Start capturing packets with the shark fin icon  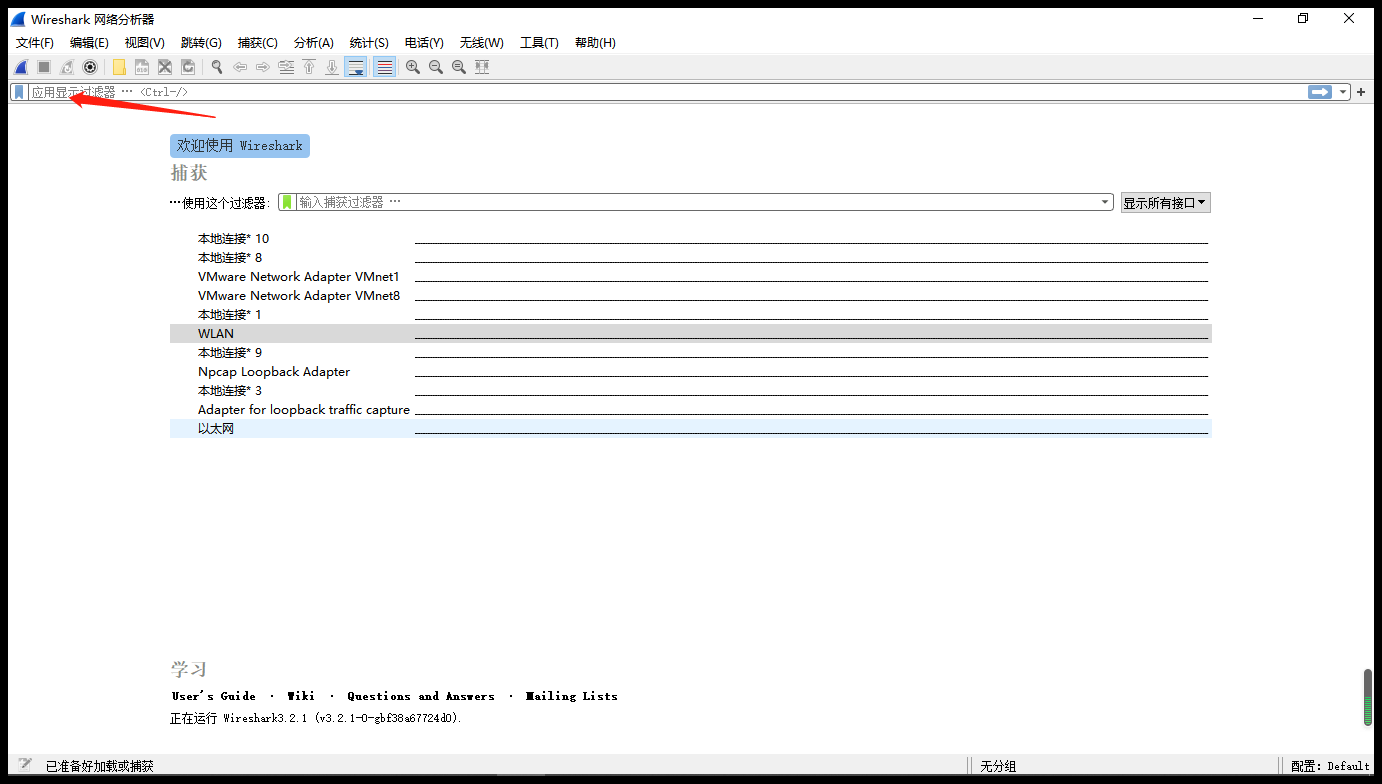coord(20,67)
